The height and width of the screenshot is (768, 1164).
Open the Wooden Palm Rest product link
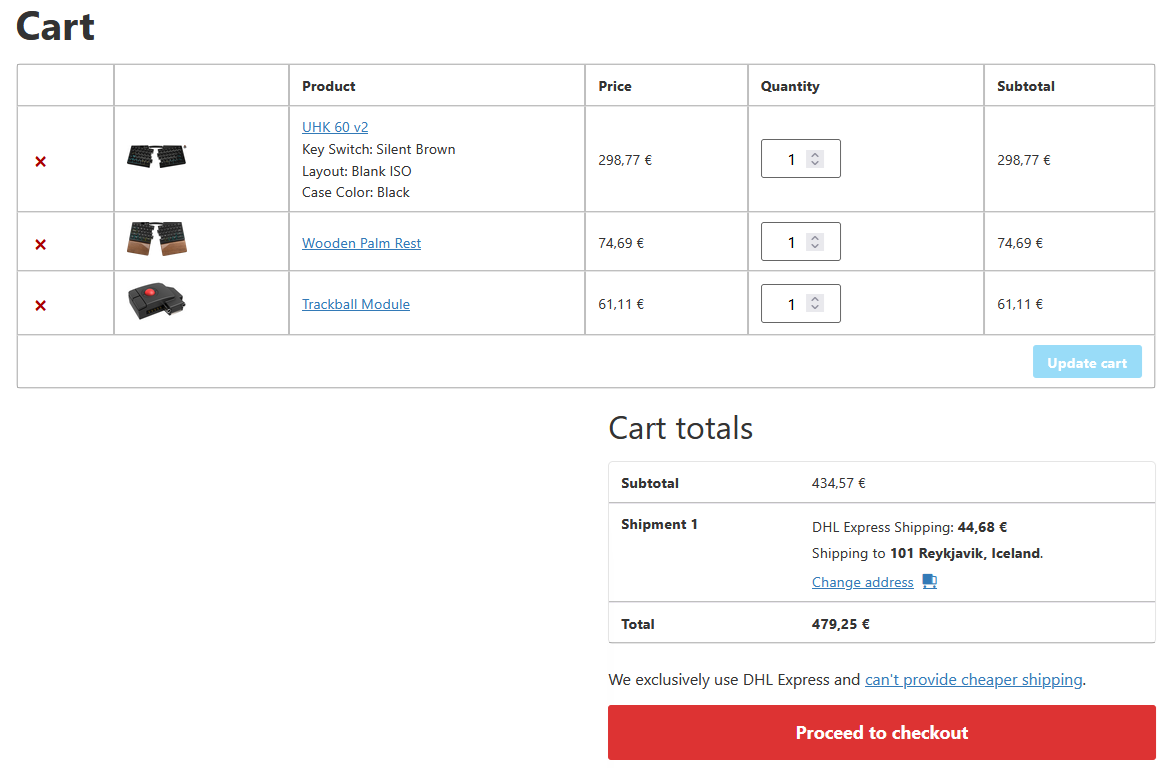pos(361,243)
